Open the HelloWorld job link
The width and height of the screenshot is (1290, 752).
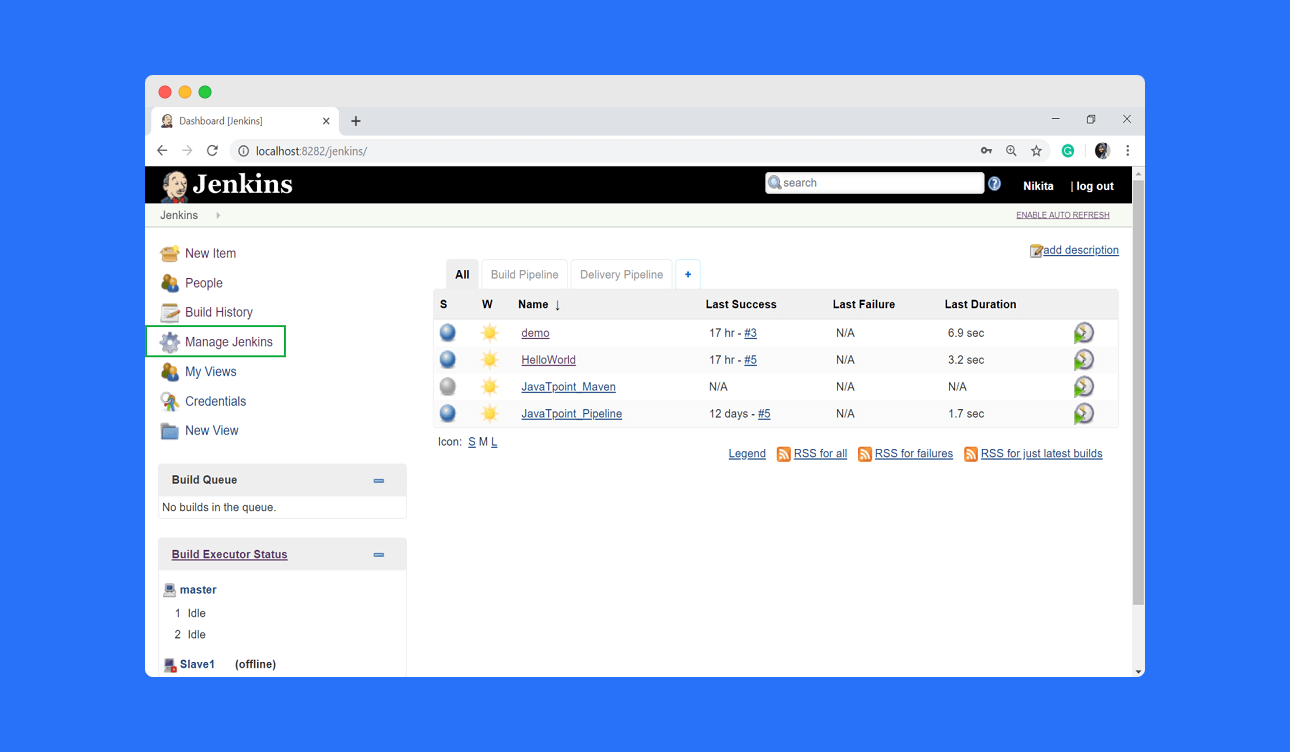[548, 360]
